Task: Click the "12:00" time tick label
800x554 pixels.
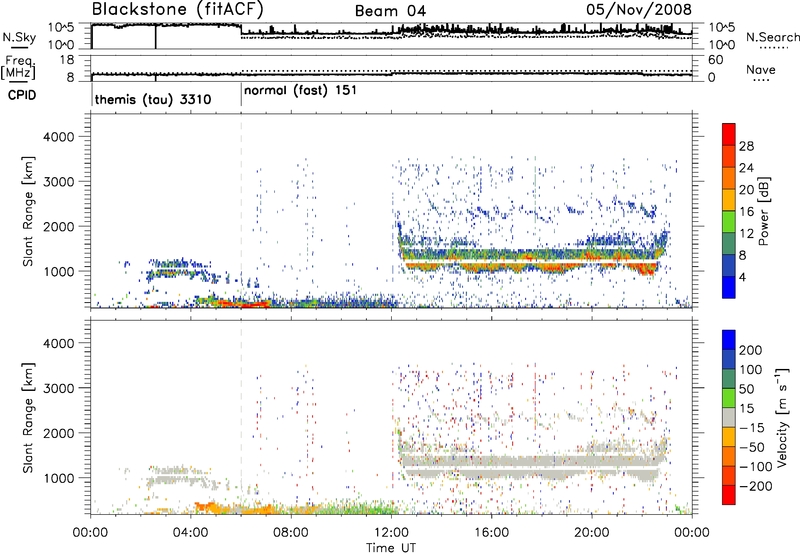Action: click(x=391, y=533)
